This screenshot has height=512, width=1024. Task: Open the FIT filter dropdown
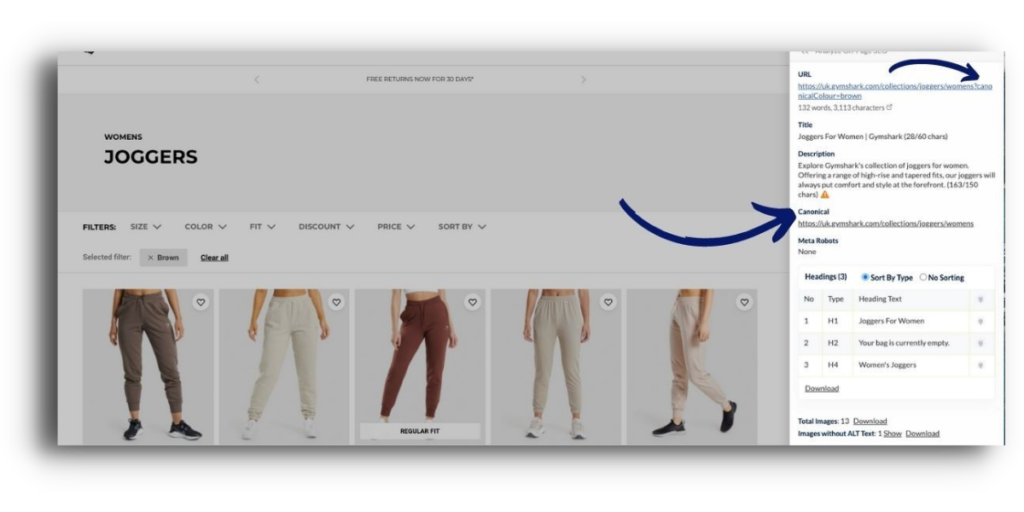[x=263, y=227]
